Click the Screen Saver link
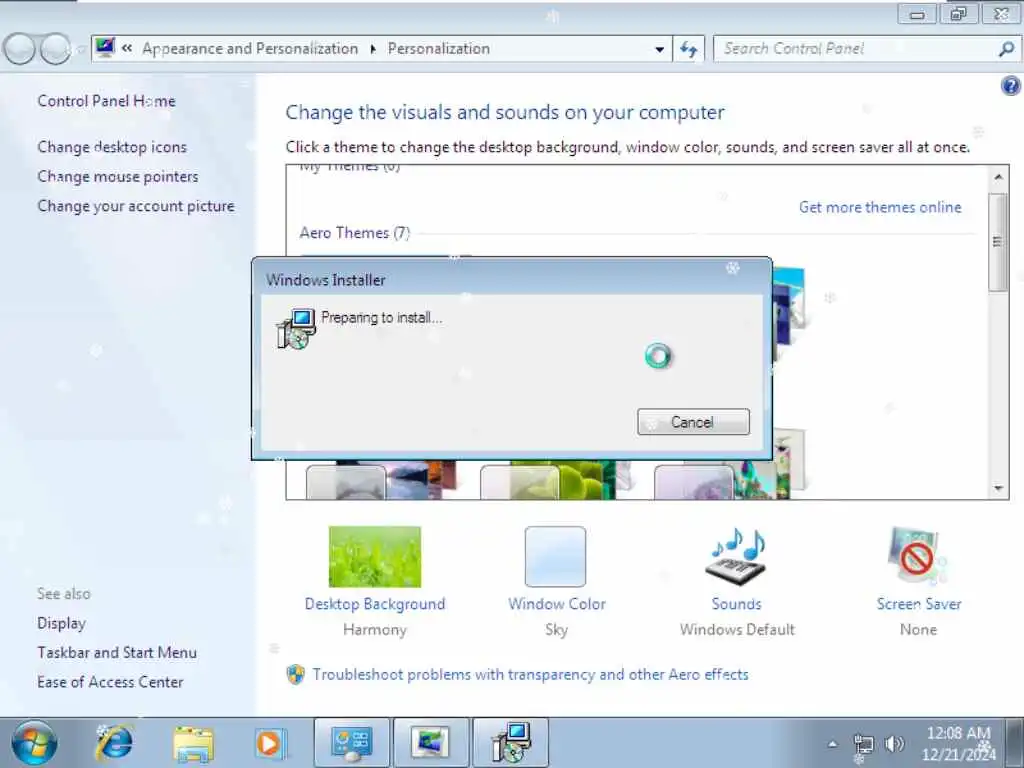Screen dimensions: 1024x768 coord(919,604)
